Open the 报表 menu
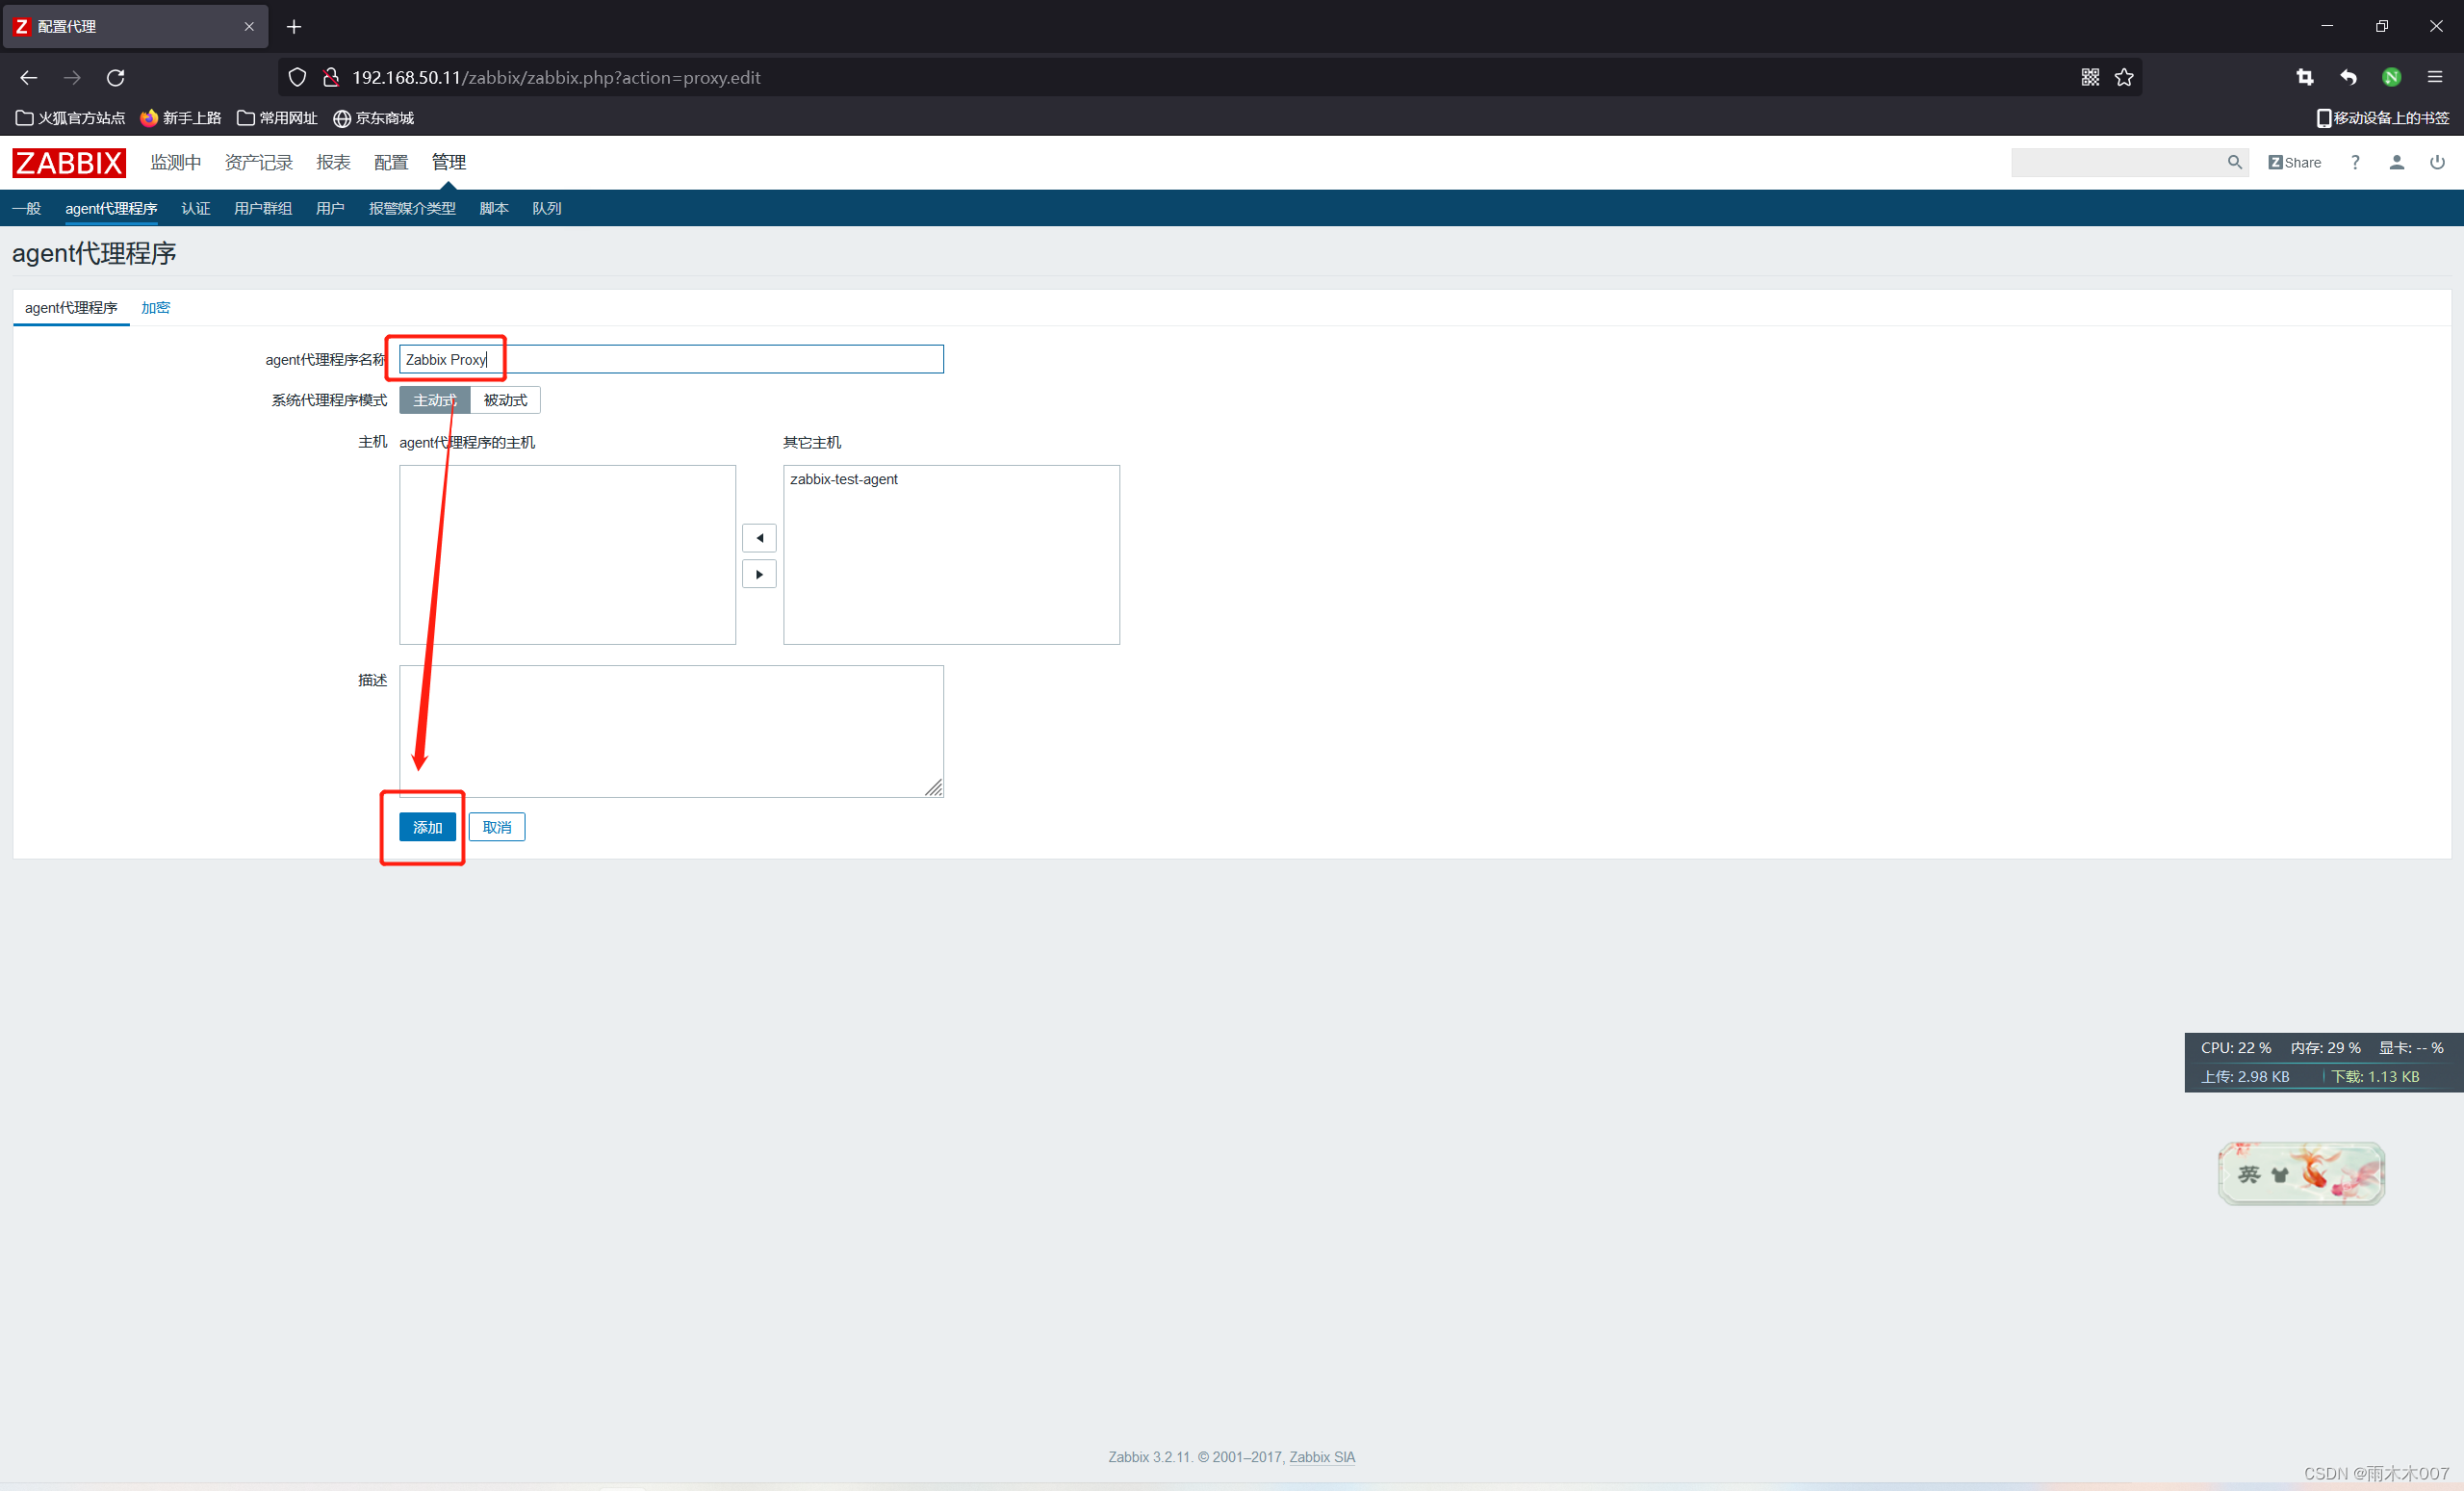The height and width of the screenshot is (1491, 2464). 333,162
